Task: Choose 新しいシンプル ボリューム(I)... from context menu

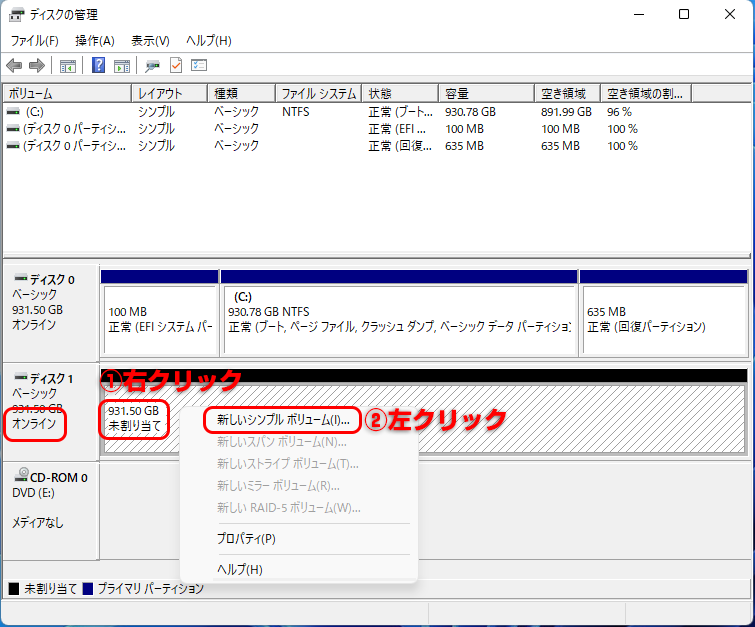Action: coord(283,420)
